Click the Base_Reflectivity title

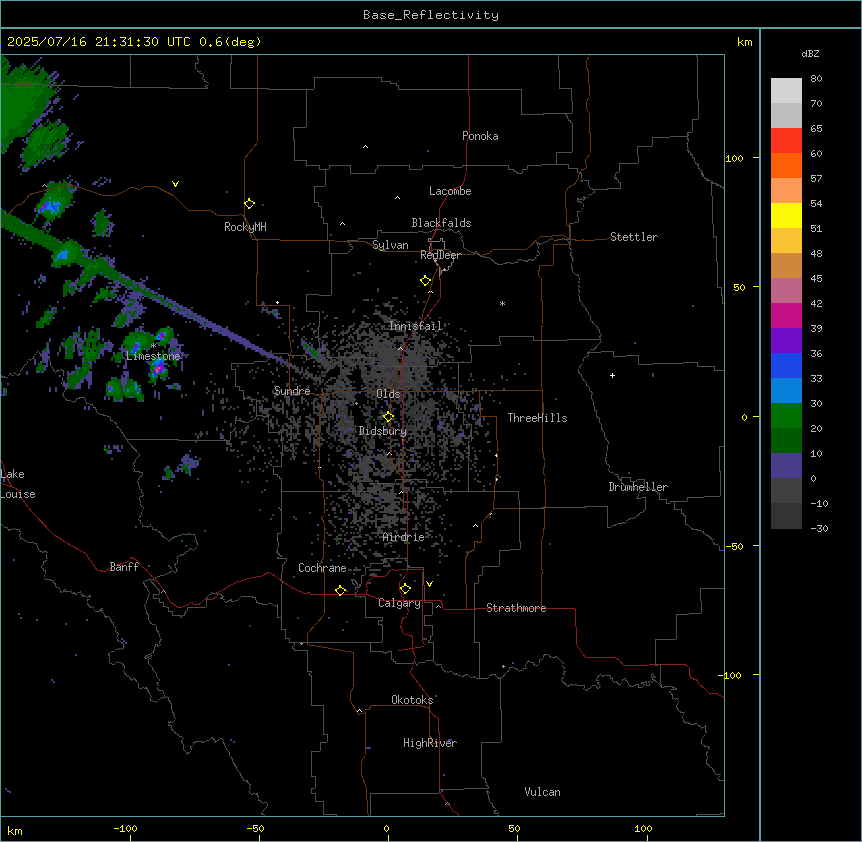tap(431, 15)
